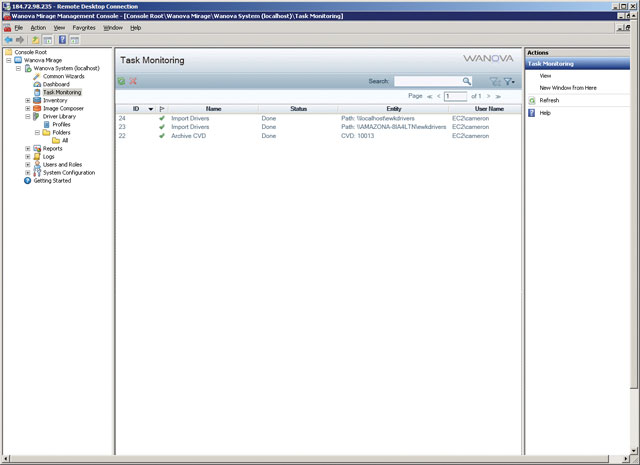Sort by the Entity column header
640x465 pixels.
394,109
